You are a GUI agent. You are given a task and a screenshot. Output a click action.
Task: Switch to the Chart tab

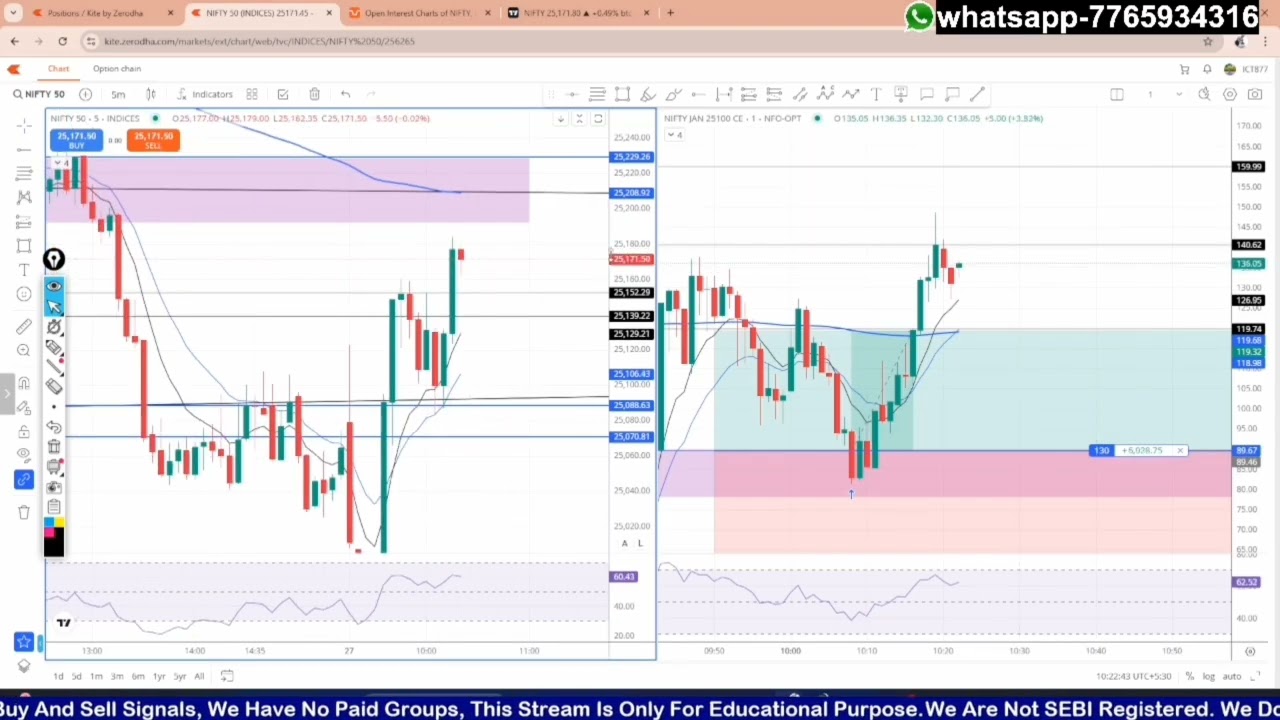(x=58, y=69)
